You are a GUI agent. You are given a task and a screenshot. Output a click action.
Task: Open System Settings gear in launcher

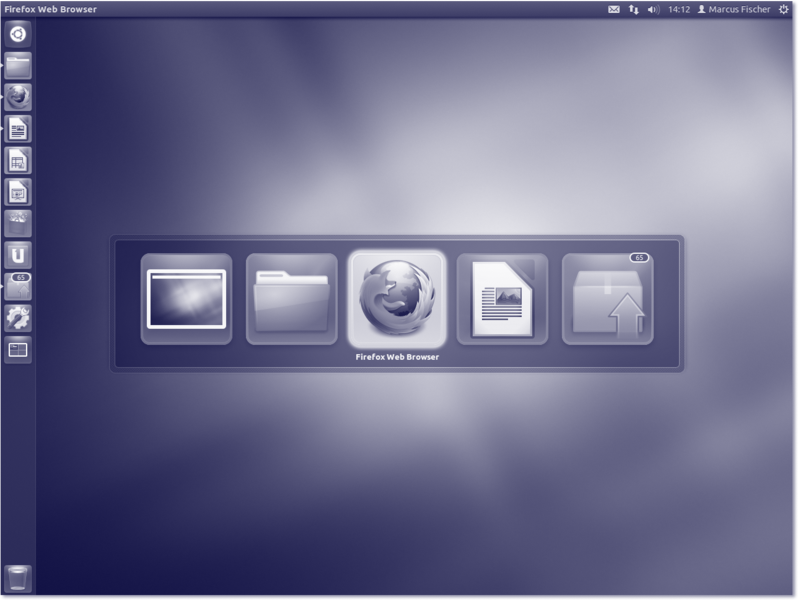18,318
